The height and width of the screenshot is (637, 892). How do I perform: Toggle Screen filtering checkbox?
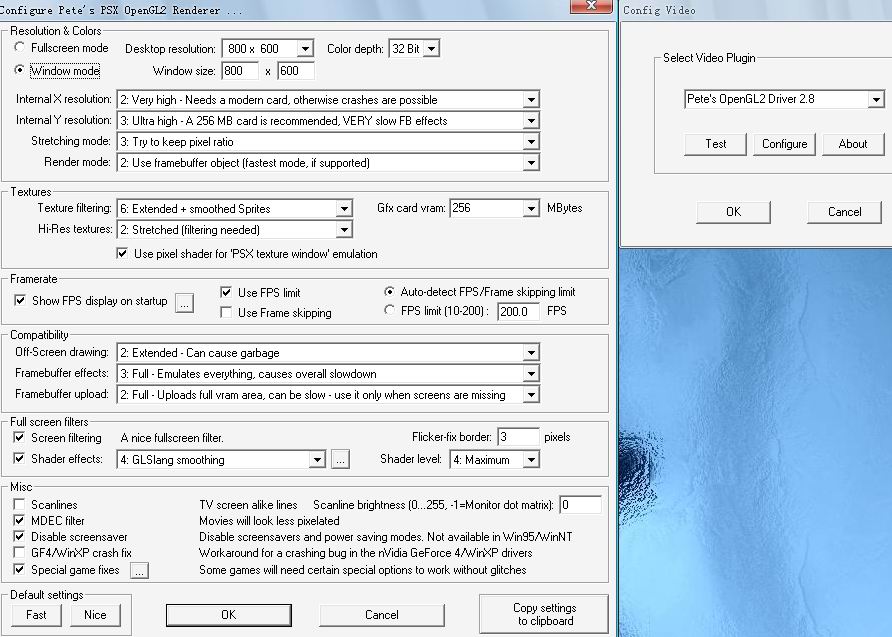pos(19,437)
